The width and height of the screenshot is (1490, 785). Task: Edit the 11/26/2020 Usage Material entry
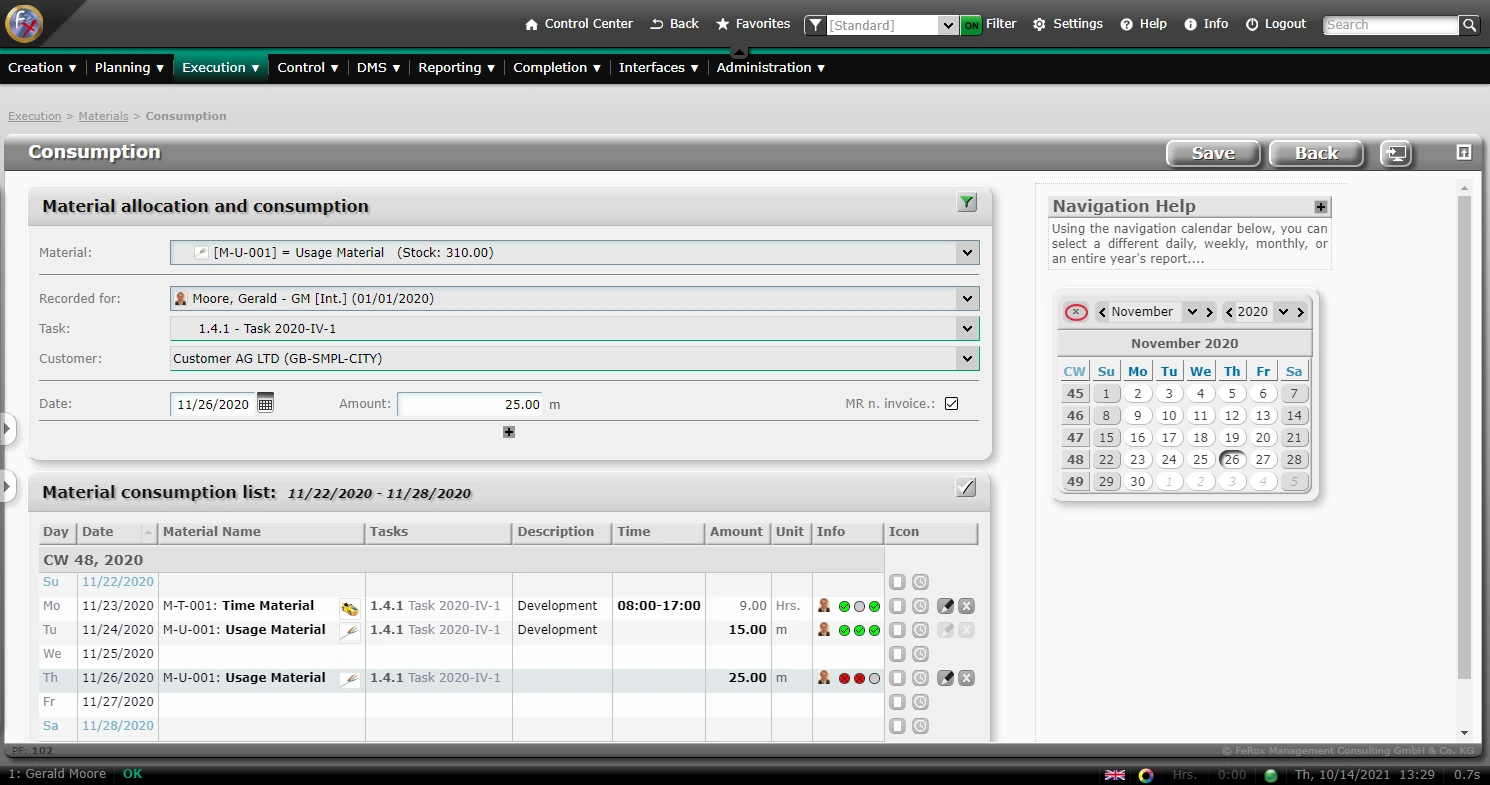point(945,678)
